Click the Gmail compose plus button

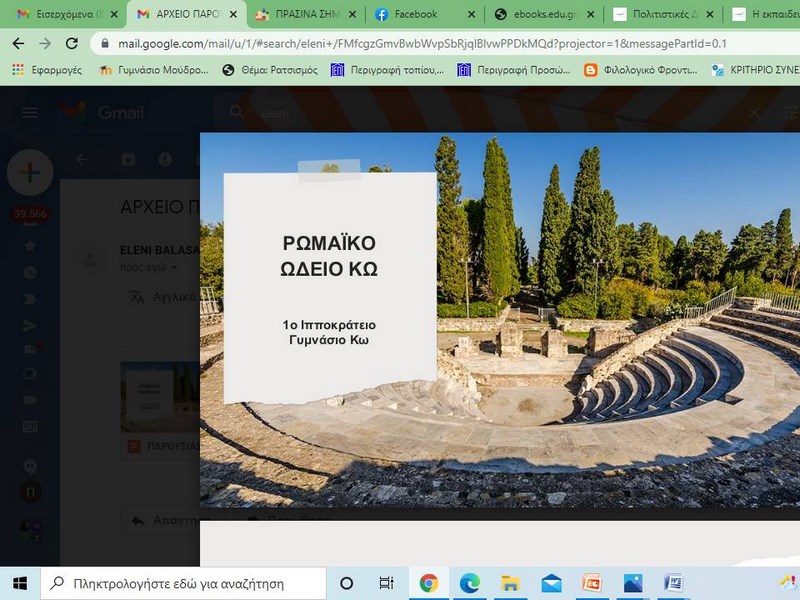tap(30, 172)
